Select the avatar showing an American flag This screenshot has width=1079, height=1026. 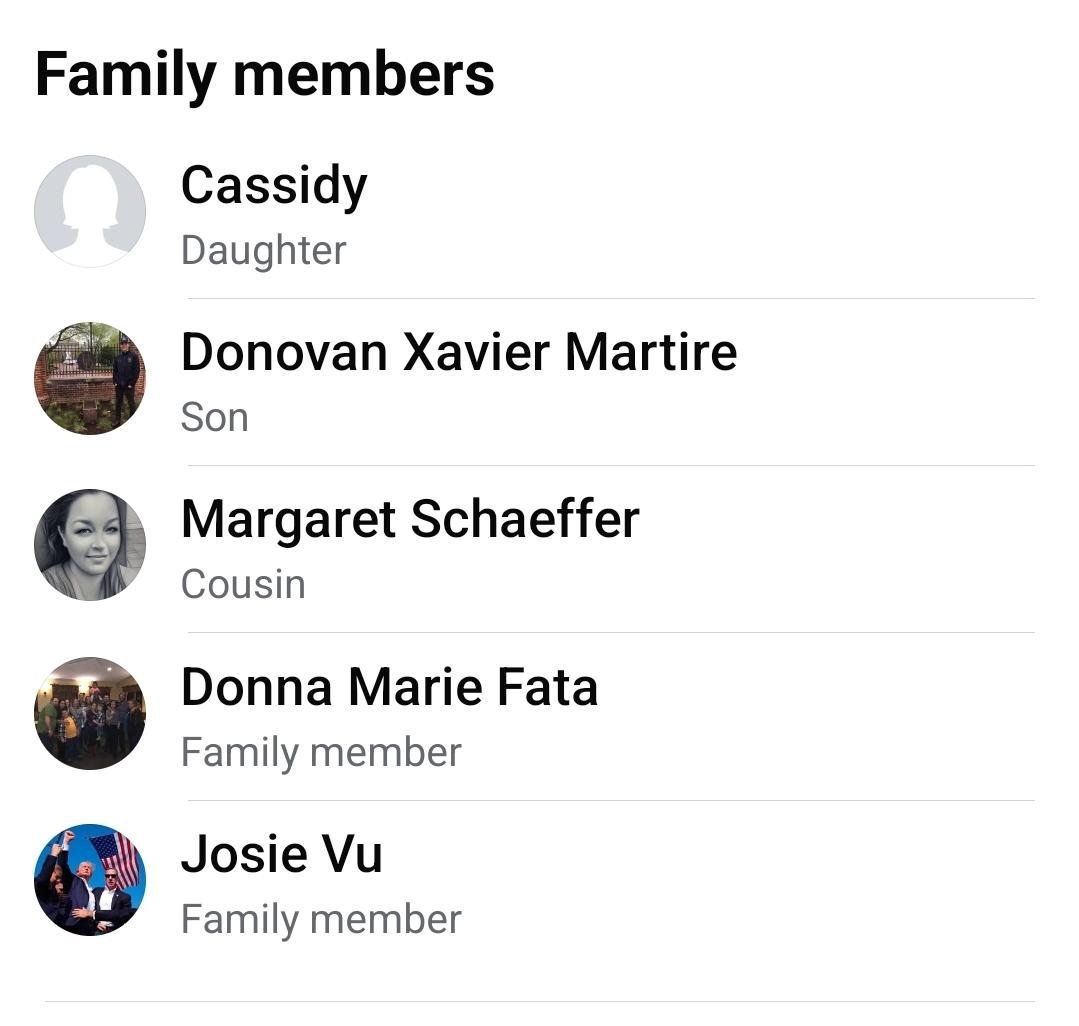point(90,880)
